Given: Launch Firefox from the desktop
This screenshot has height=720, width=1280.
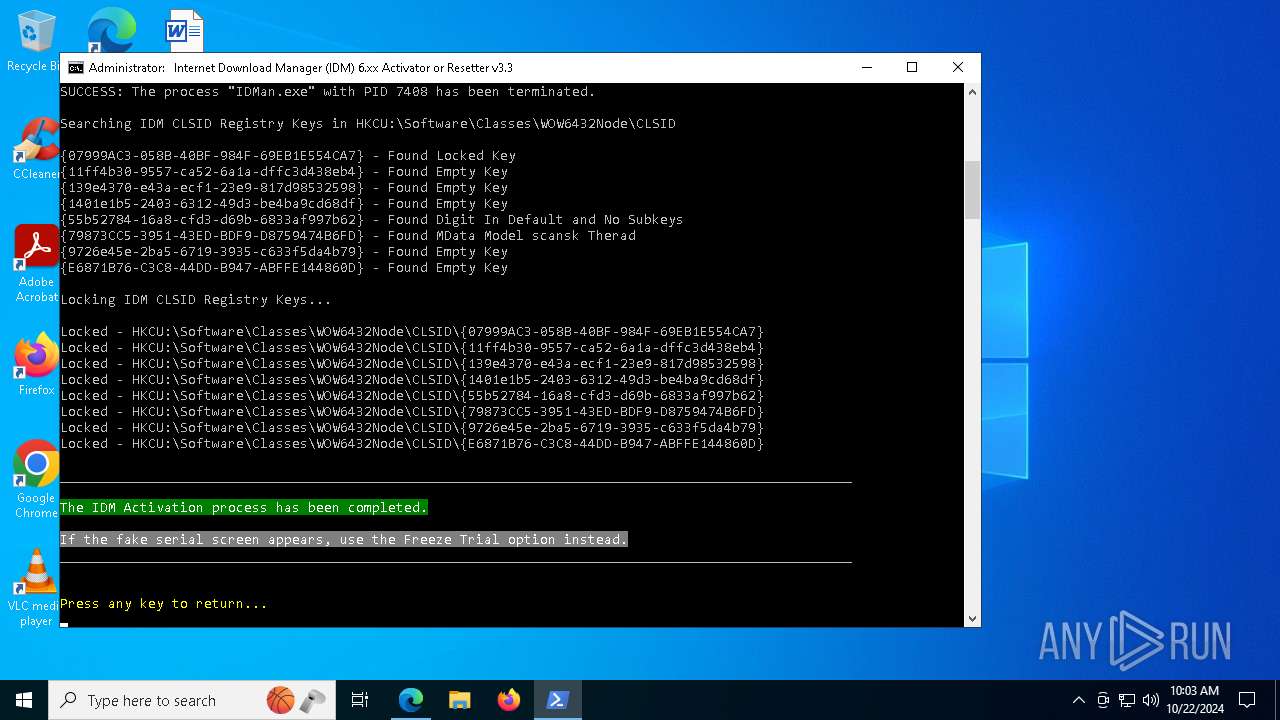Looking at the screenshot, I should point(36,365).
